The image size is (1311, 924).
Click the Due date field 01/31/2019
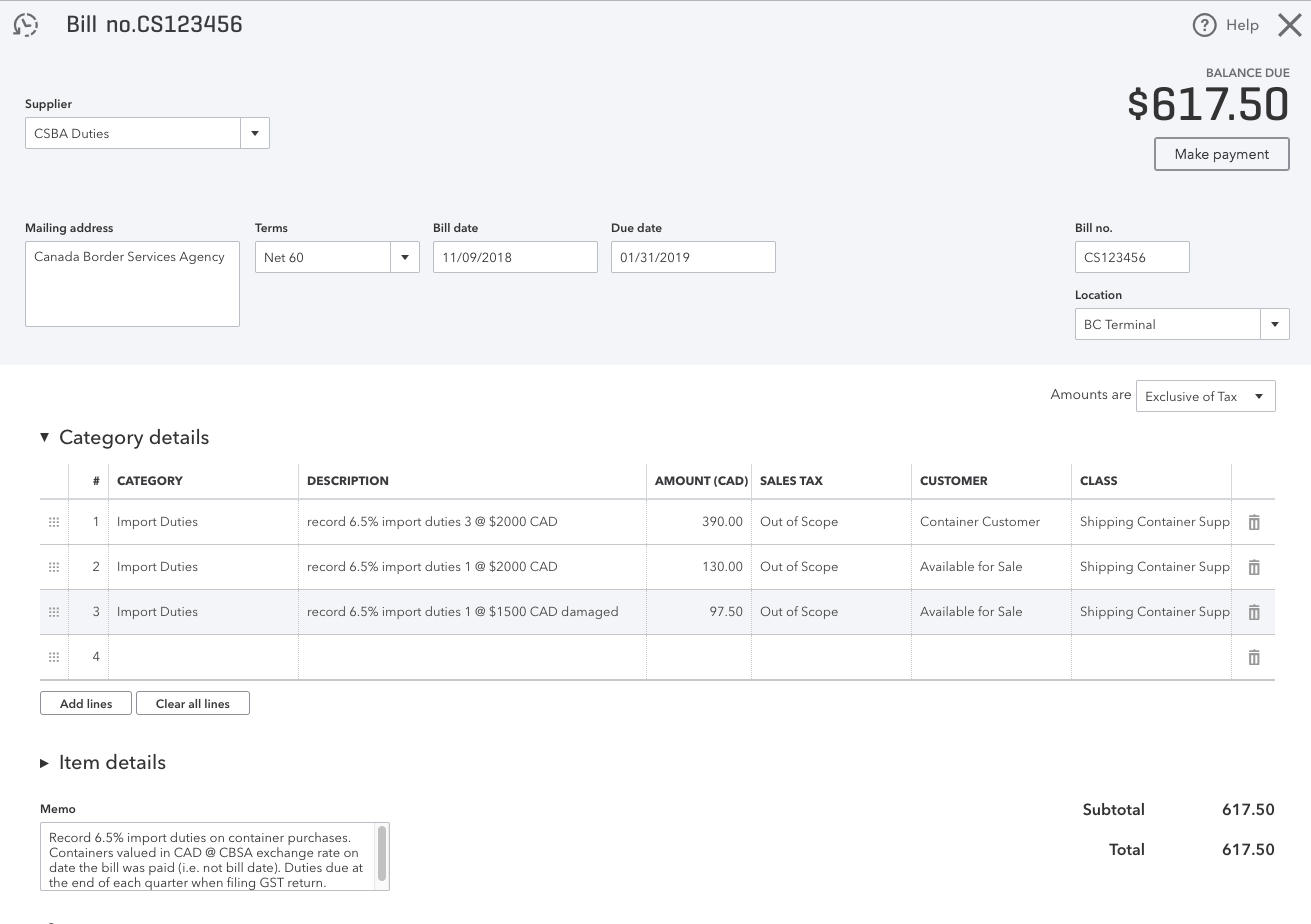(x=693, y=257)
